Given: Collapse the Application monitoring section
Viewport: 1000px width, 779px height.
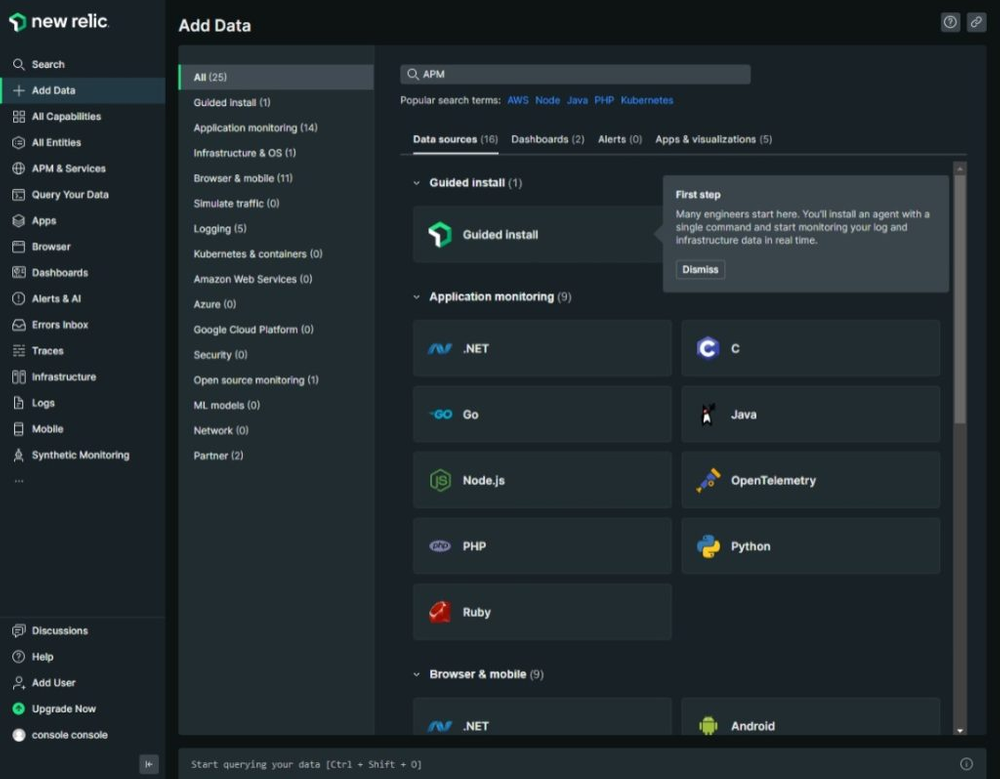Looking at the screenshot, I should point(417,297).
